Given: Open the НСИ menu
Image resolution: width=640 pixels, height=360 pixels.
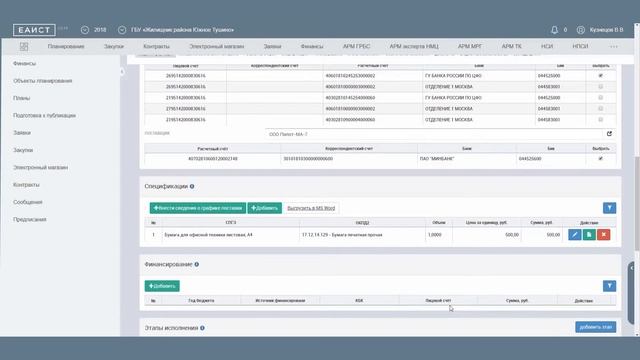Looking at the screenshot, I should pyautogui.click(x=547, y=47).
